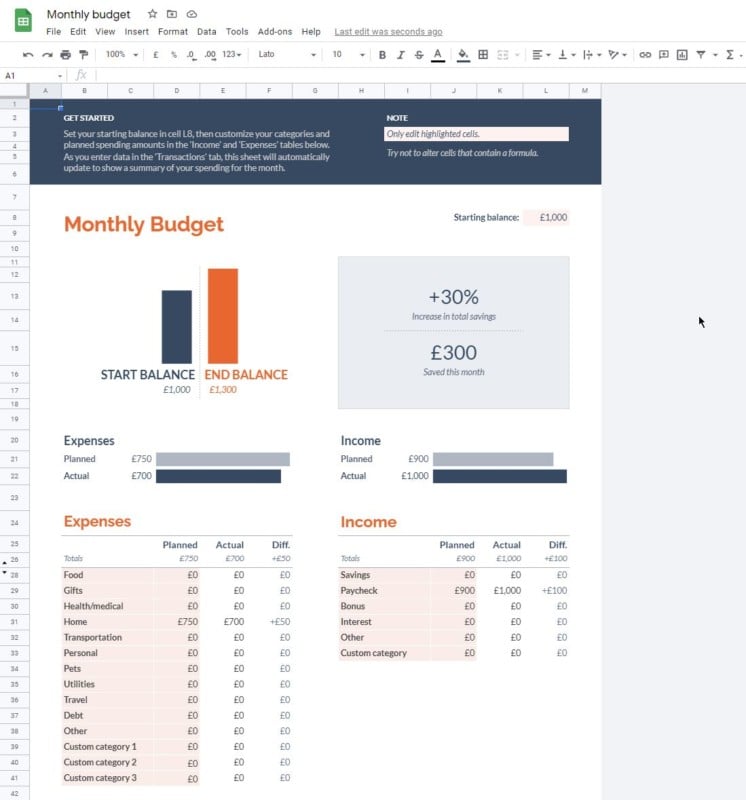This screenshot has width=746, height=800.
Task: Open the Lato font dropdown
Action: coord(286,54)
